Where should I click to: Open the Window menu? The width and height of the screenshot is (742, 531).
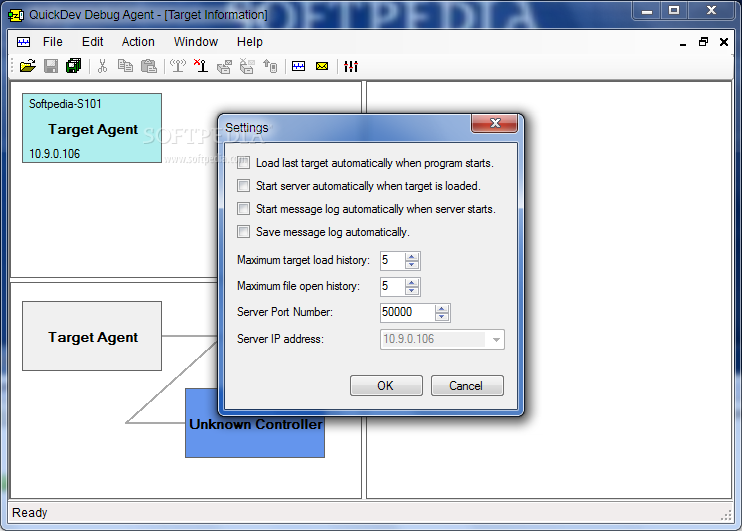[x=195, y=42]
